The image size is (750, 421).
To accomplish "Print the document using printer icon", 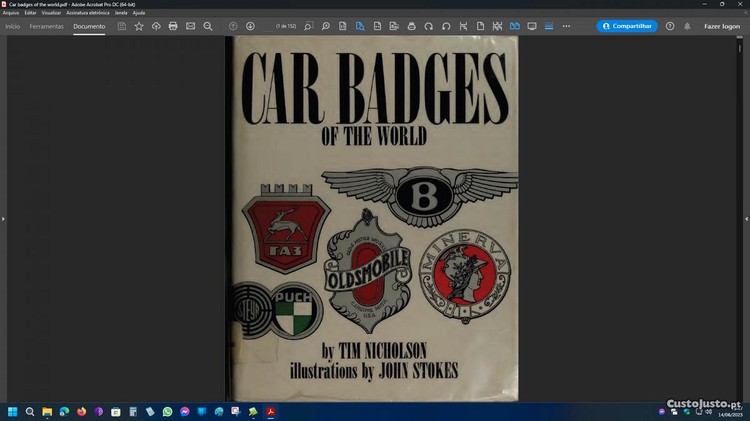I will tap(173, 26).
